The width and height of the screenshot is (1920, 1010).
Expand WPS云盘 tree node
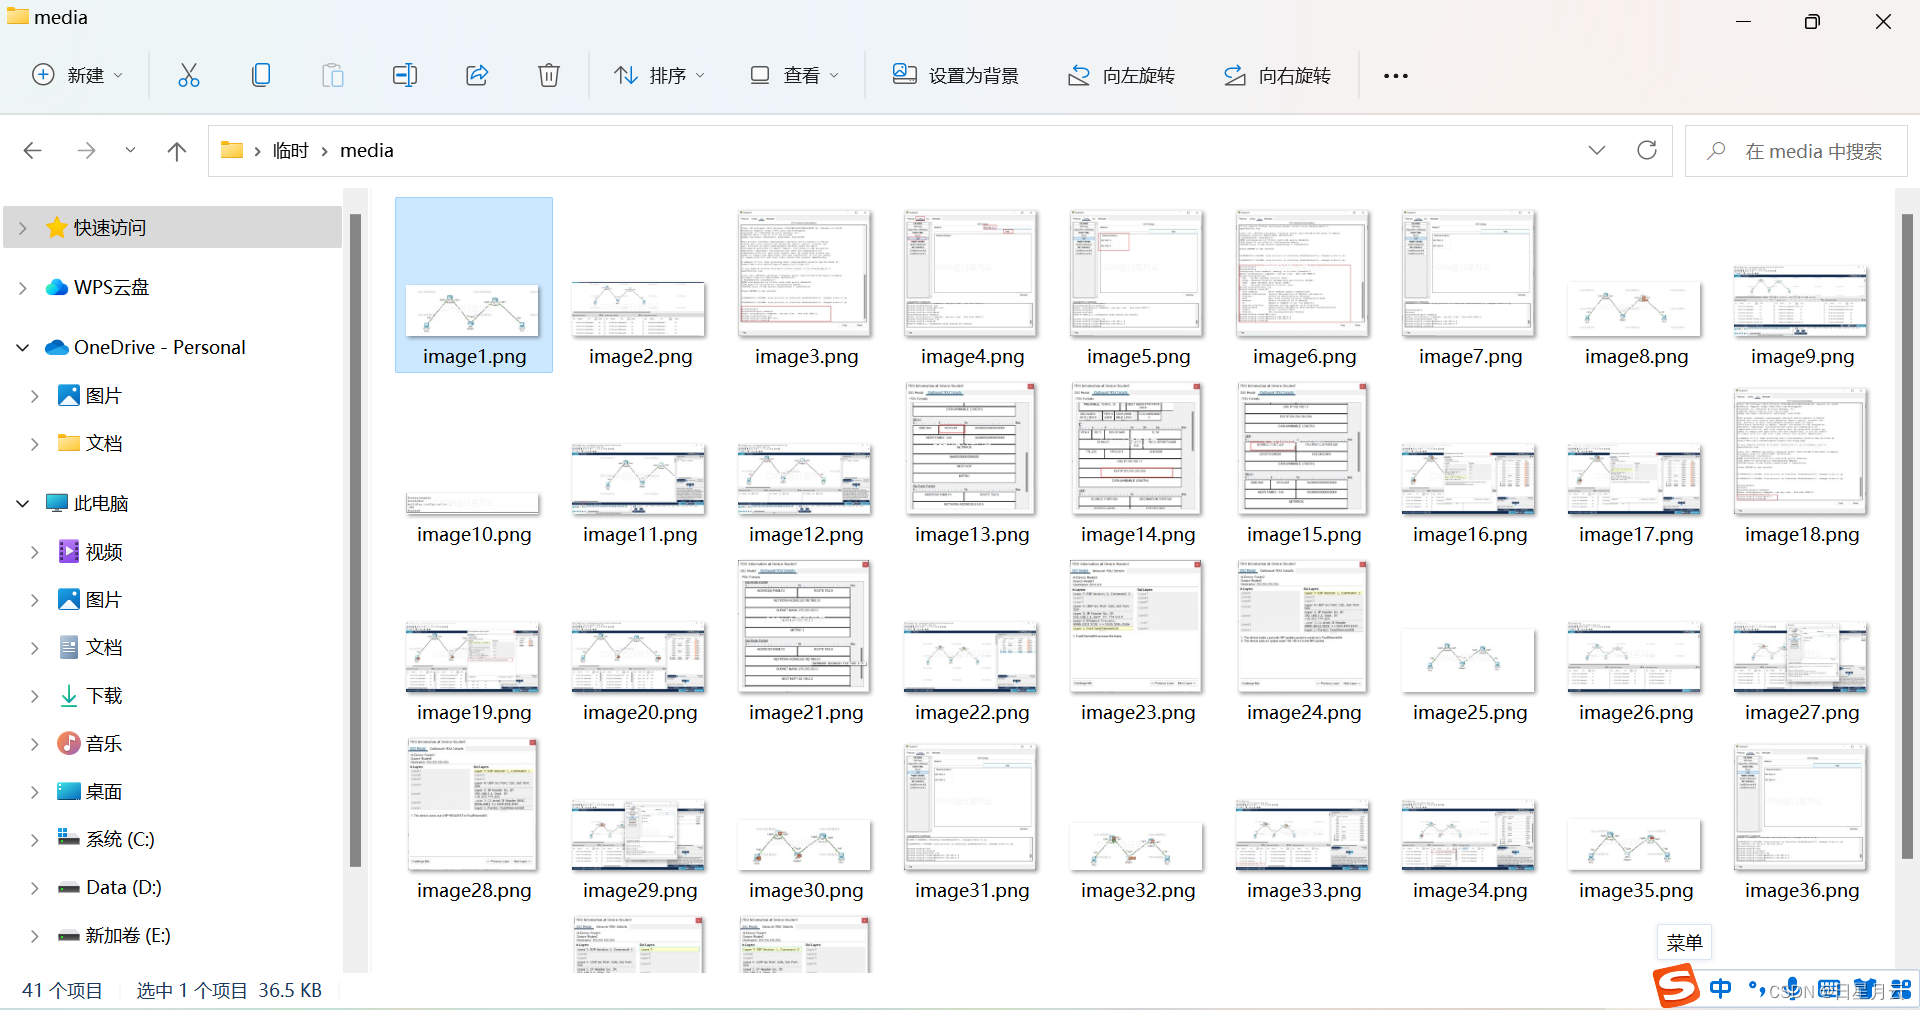click(x=23, y=288)
